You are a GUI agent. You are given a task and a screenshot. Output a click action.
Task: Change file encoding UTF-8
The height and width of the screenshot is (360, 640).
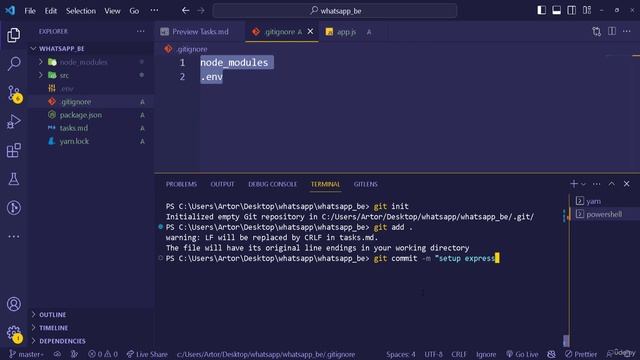tap(433, 354)
